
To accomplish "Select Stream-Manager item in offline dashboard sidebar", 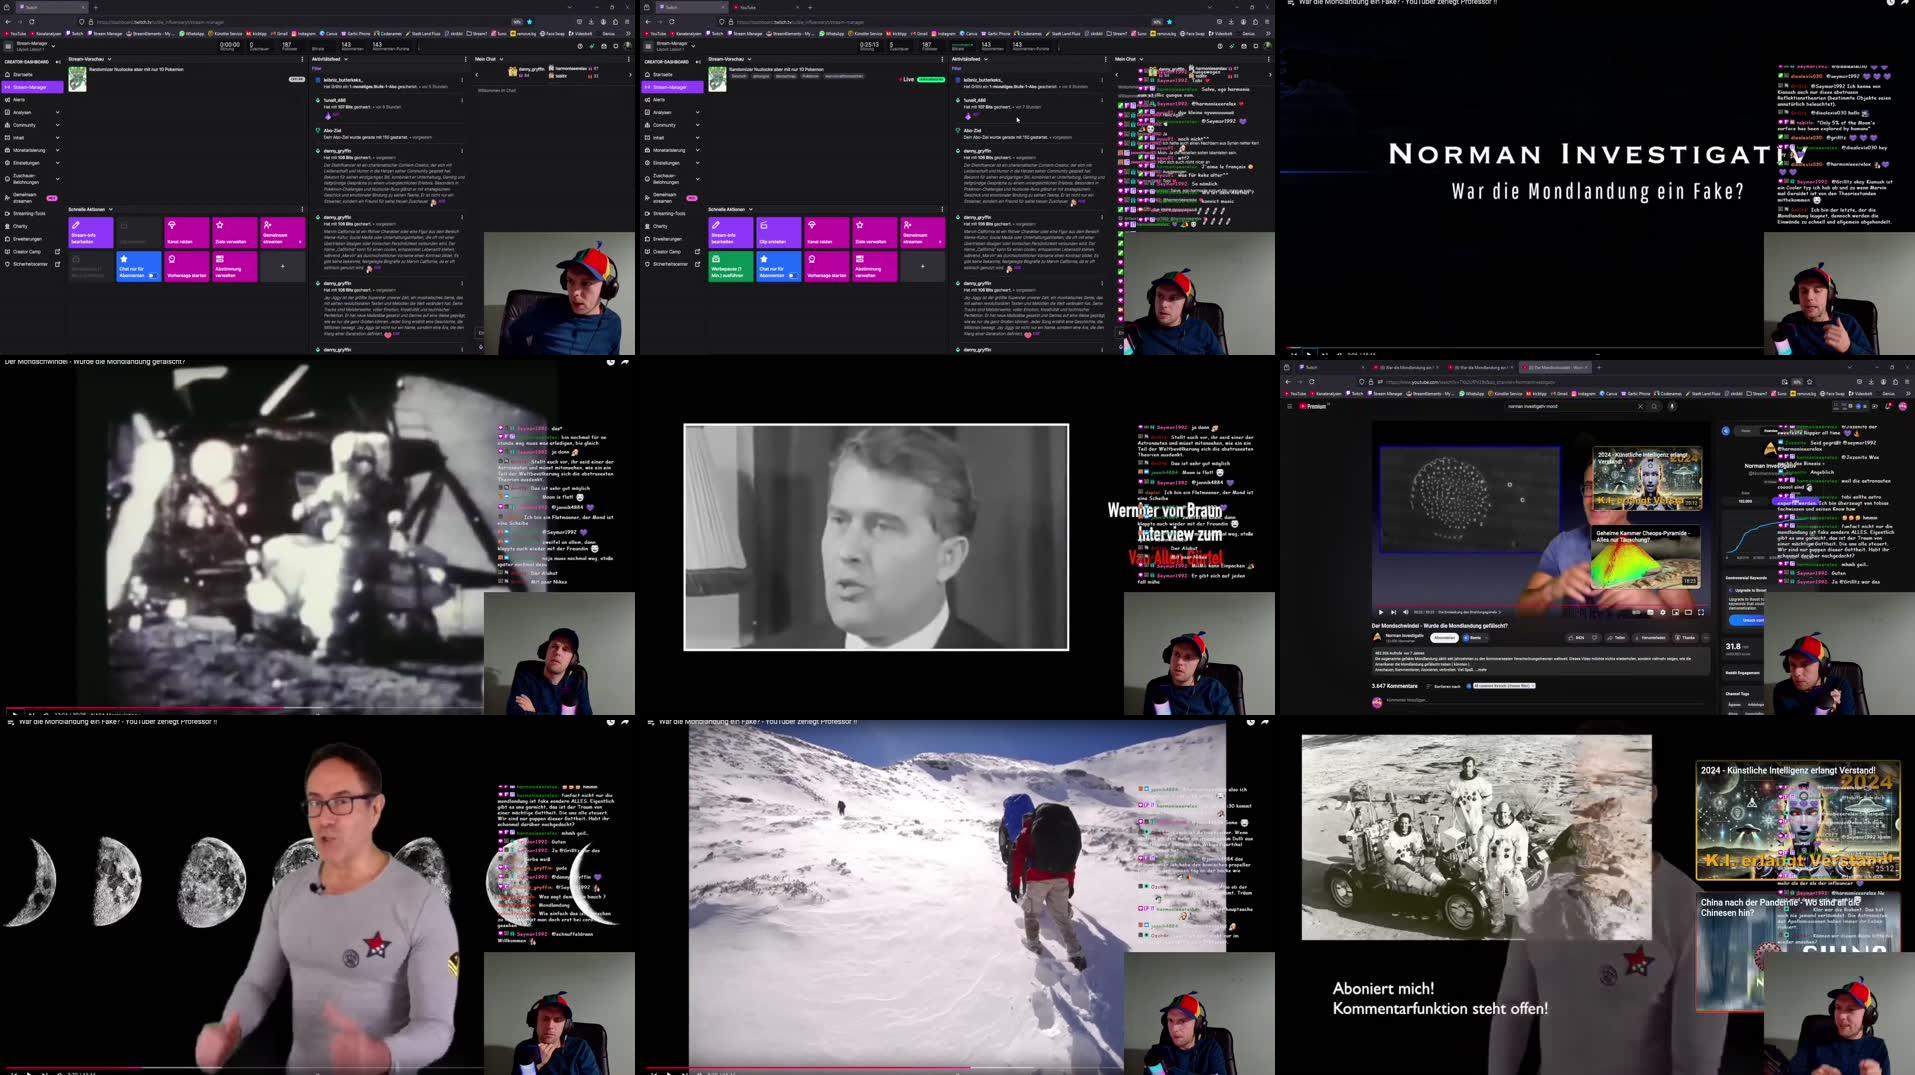I will pyautogui.click(x=32, y=87).
